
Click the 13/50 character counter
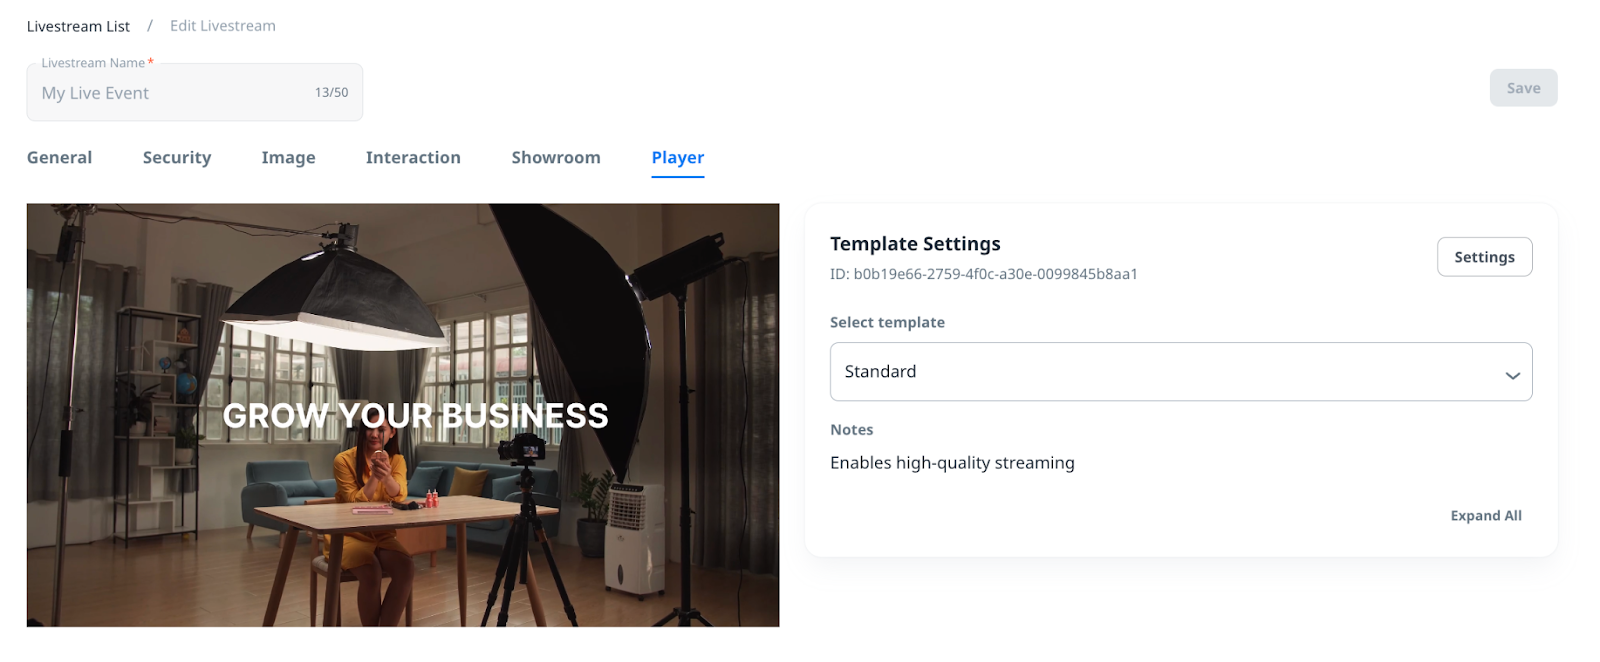(331, 93)
